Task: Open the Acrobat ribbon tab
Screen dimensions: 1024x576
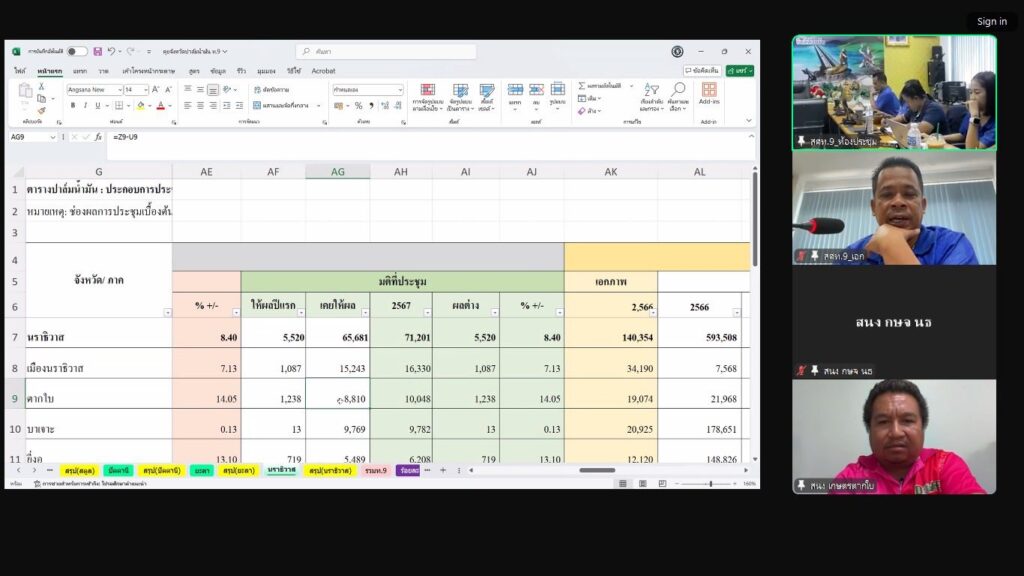Action: coord(323,71)
